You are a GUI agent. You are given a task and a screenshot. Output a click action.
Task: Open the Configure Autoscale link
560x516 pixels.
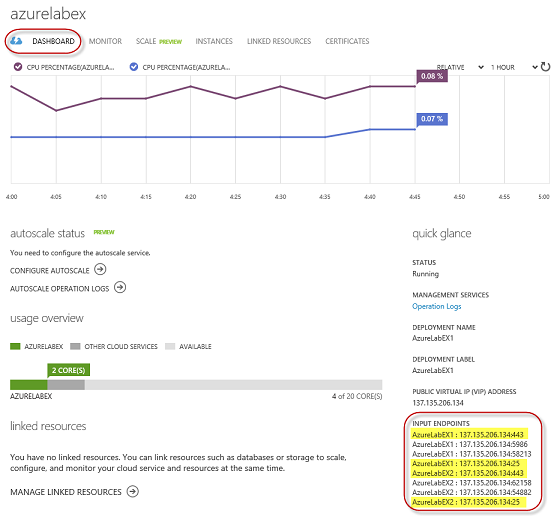coord(50,271)
